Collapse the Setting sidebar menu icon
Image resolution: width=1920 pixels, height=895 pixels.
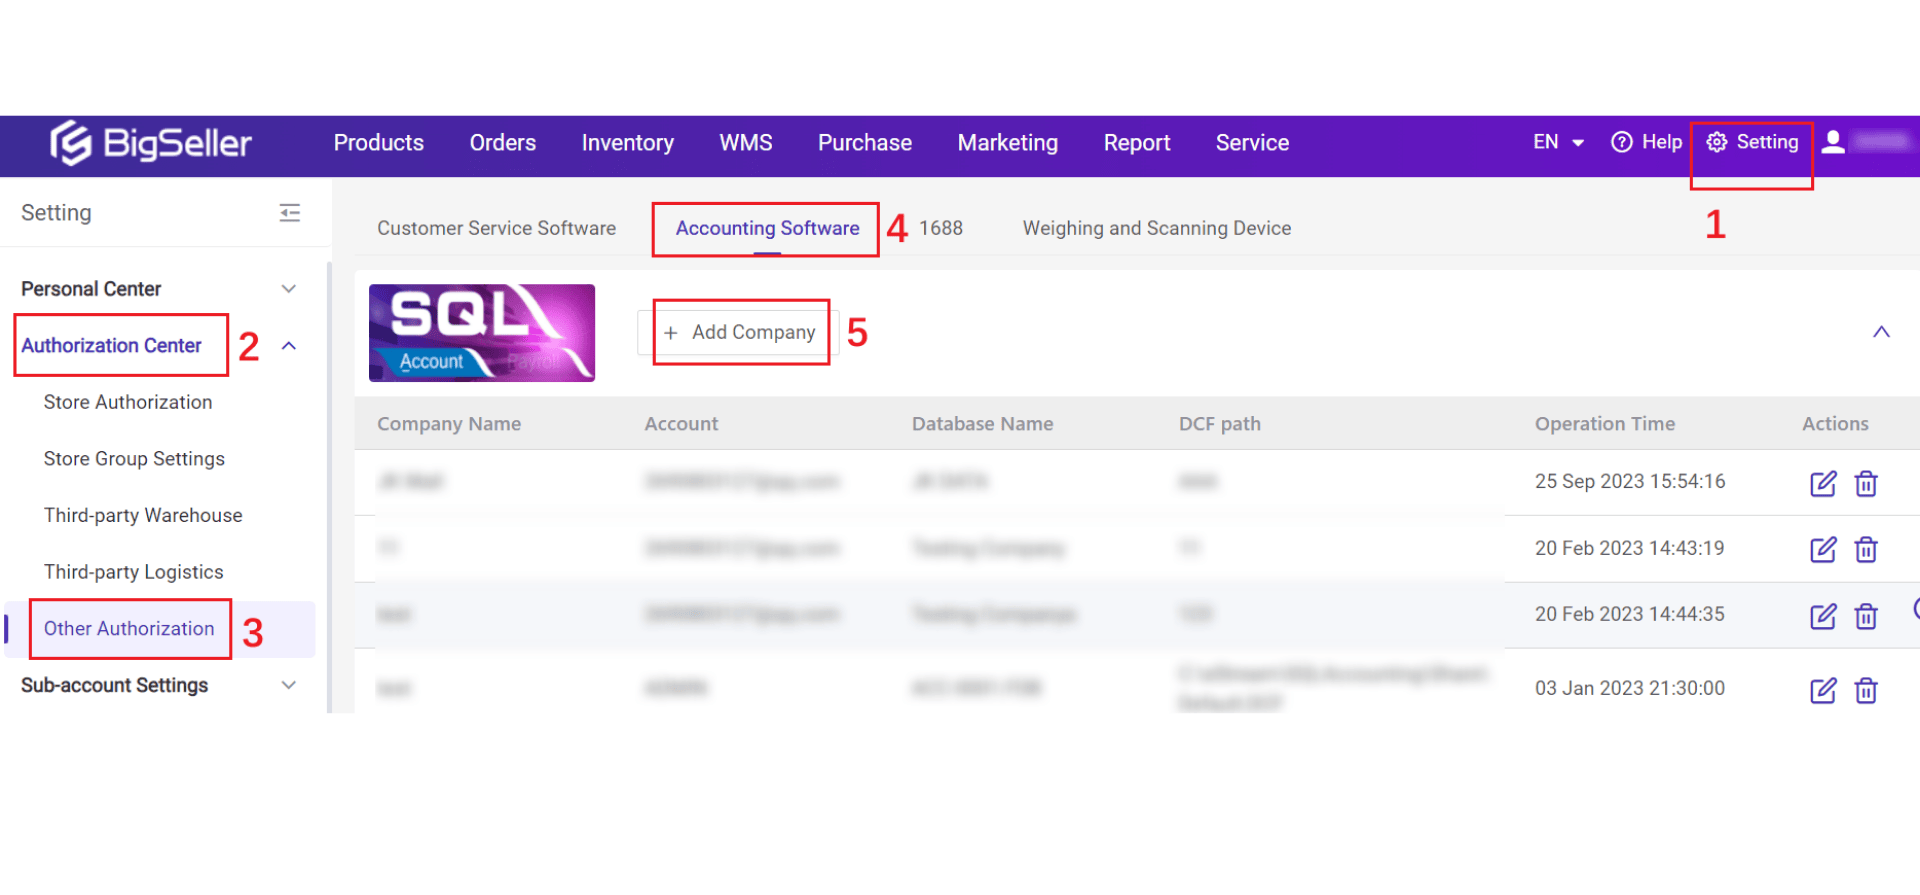click(x=289, y=213)
